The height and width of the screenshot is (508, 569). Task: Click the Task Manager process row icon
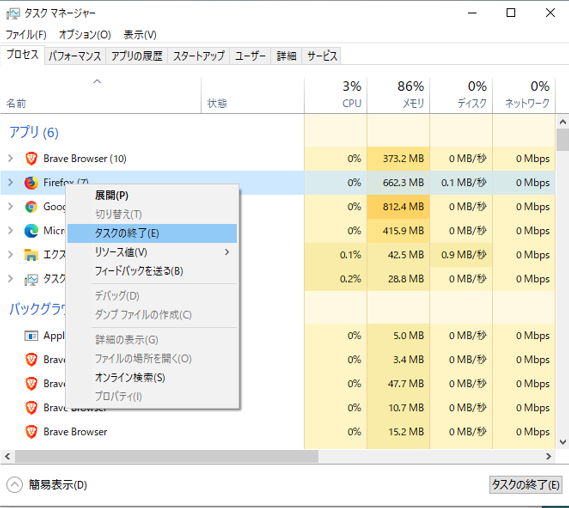pyautogui.click(x=31, y=279)
